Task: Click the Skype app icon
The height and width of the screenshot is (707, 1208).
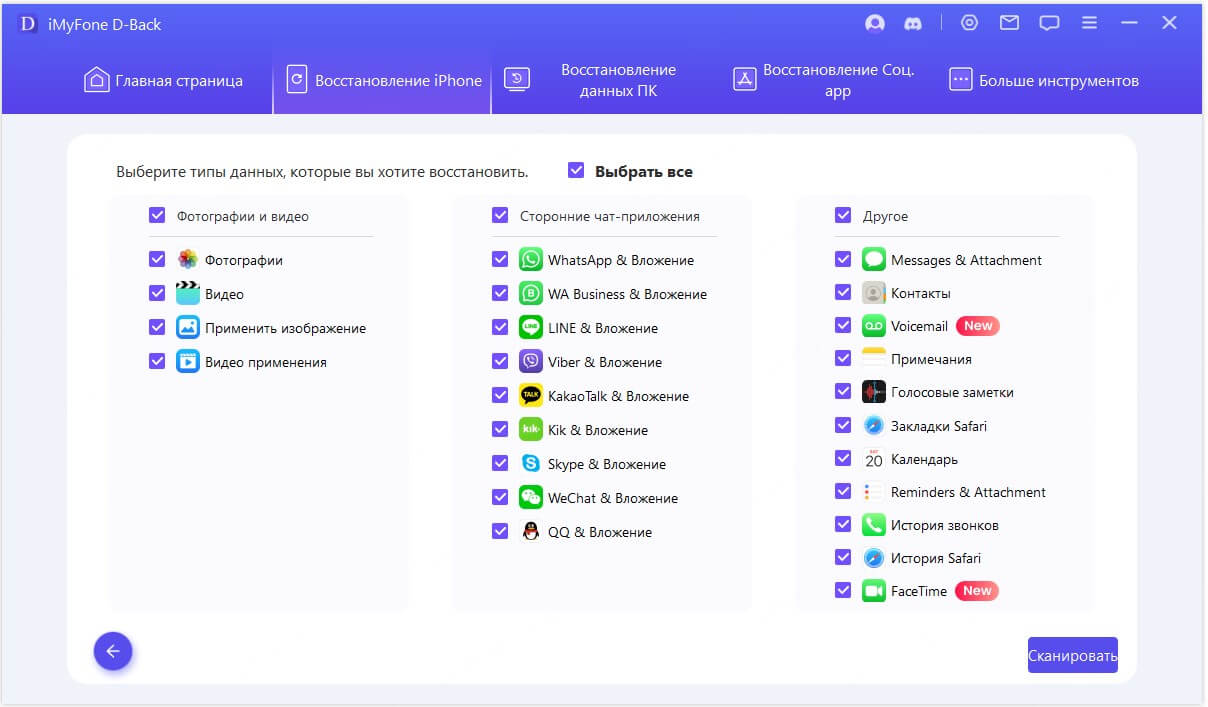Action: coord(530,464)
